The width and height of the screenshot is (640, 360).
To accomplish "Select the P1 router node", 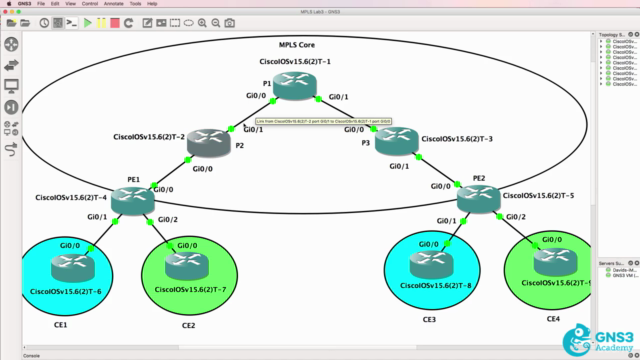I will click(x=295, y=85).
